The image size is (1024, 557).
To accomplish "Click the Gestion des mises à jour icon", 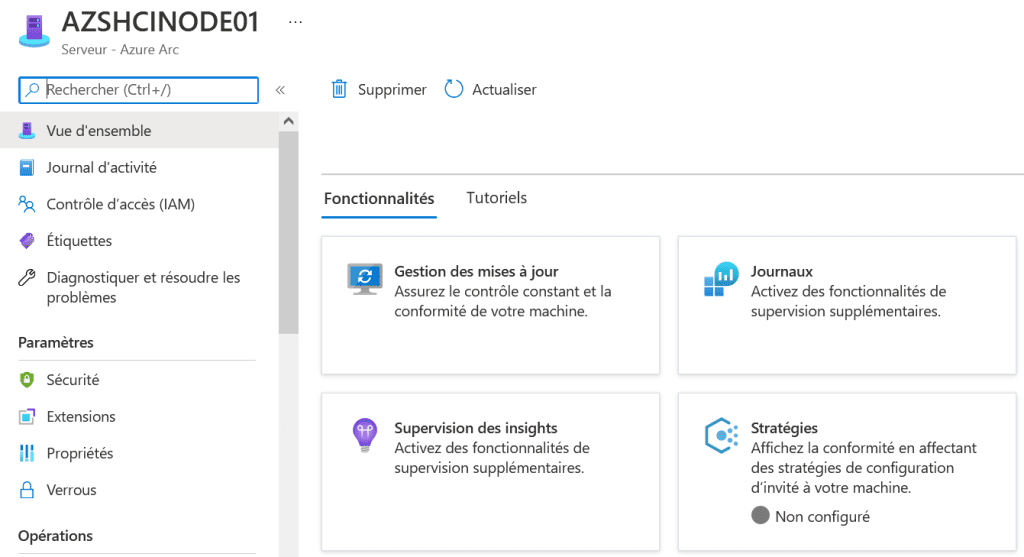I will click(x=365, y=278).
